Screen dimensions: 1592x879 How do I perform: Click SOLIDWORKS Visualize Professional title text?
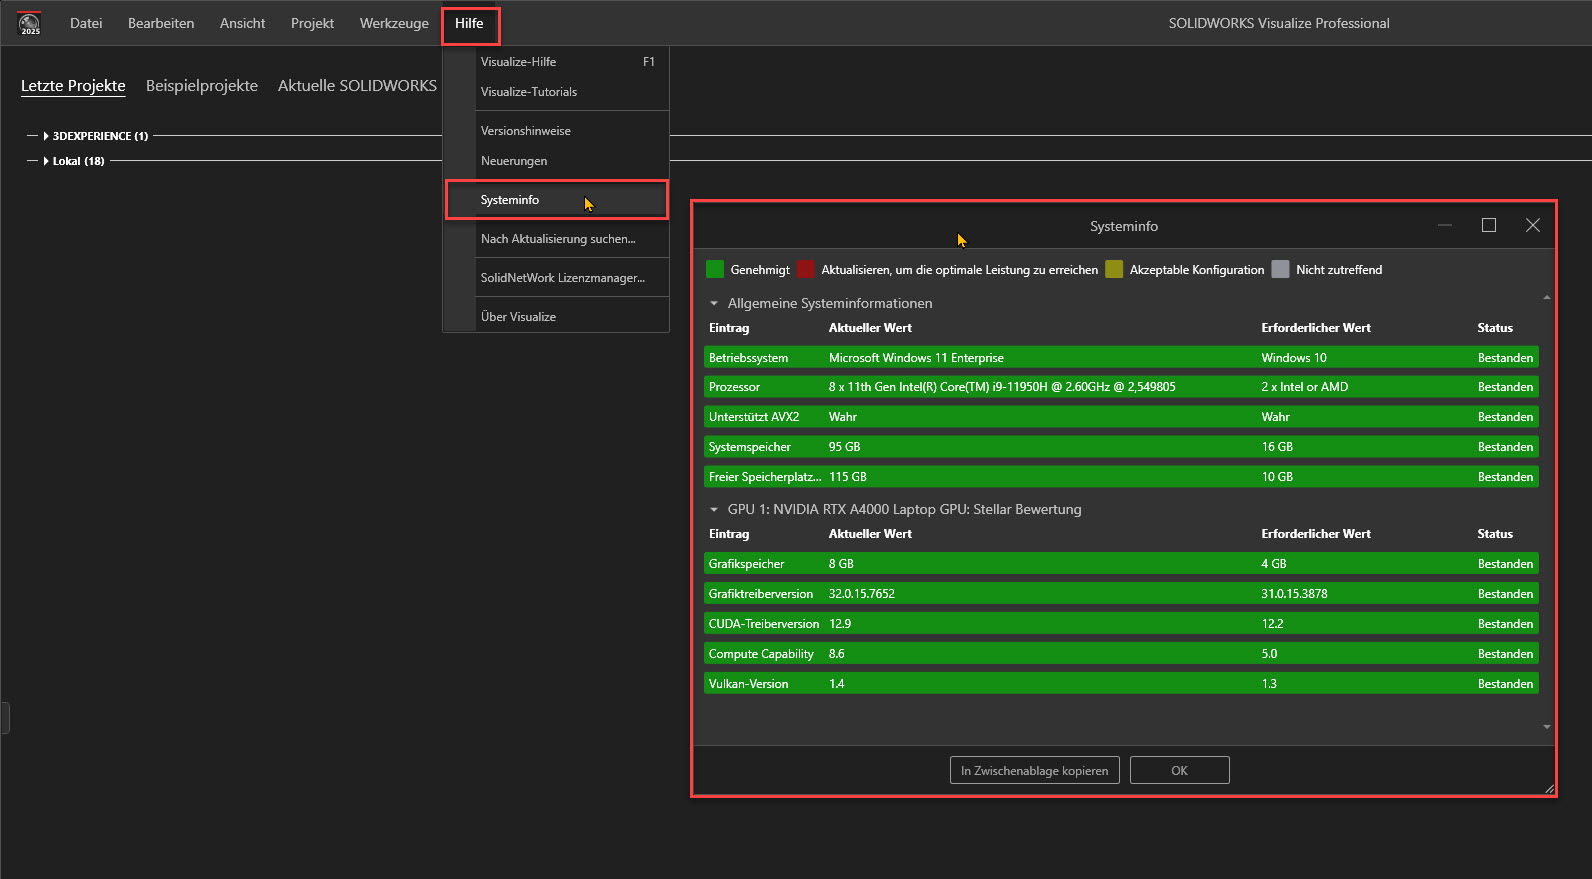(x=1279, y=23)
